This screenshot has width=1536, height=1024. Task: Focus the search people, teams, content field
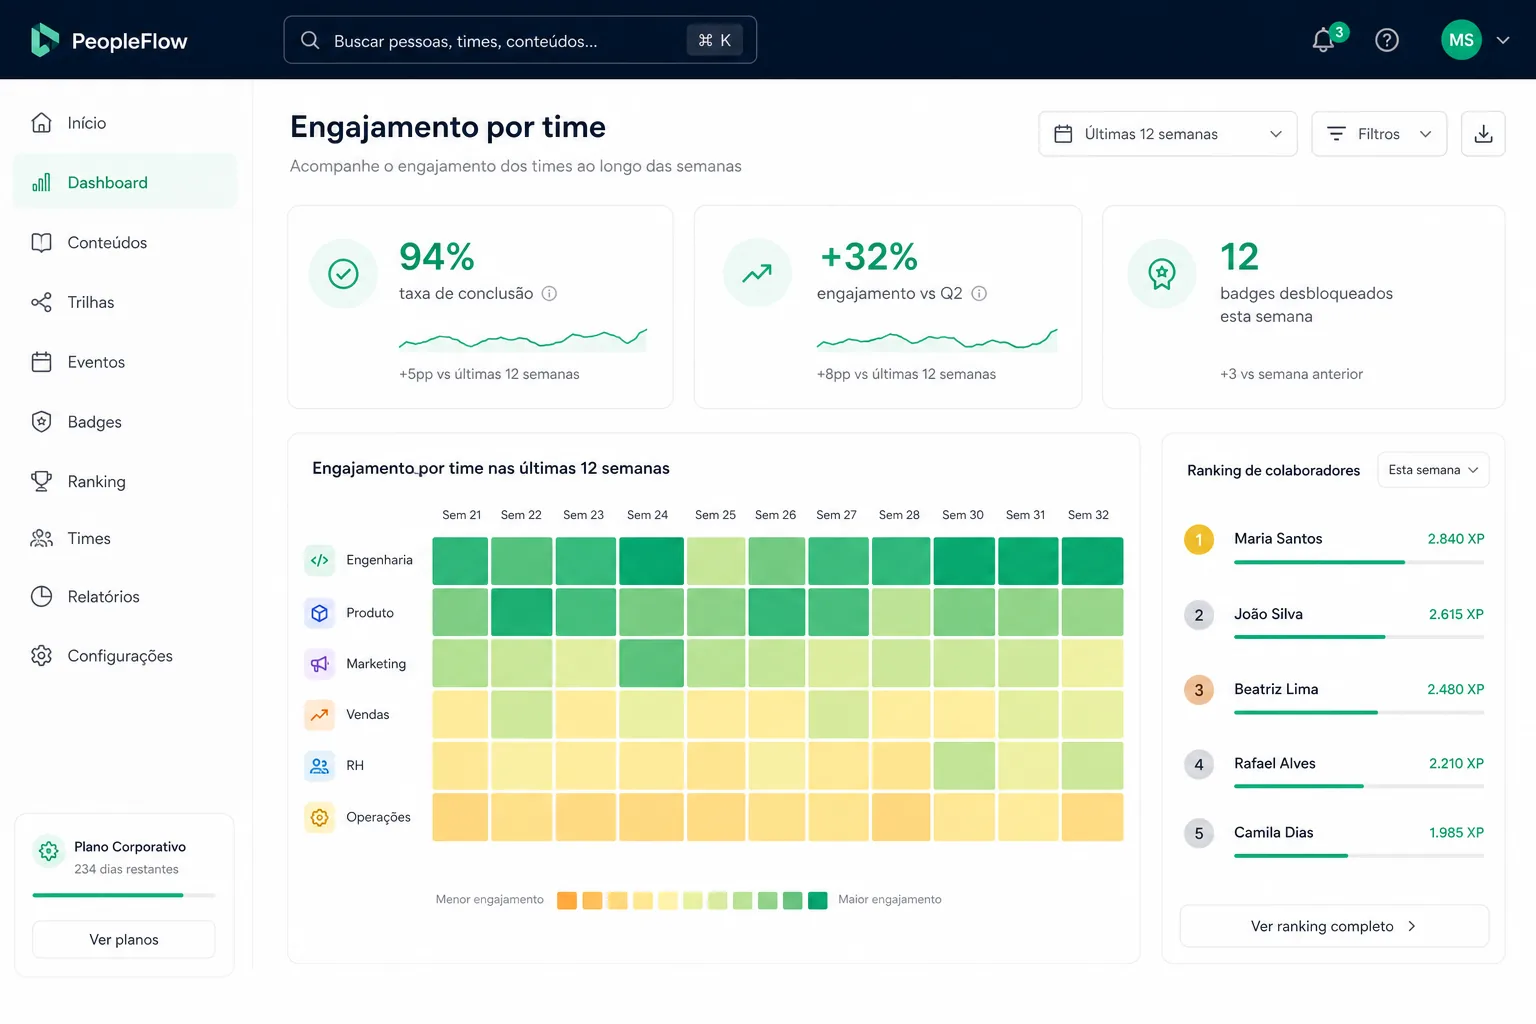point(520,40)
